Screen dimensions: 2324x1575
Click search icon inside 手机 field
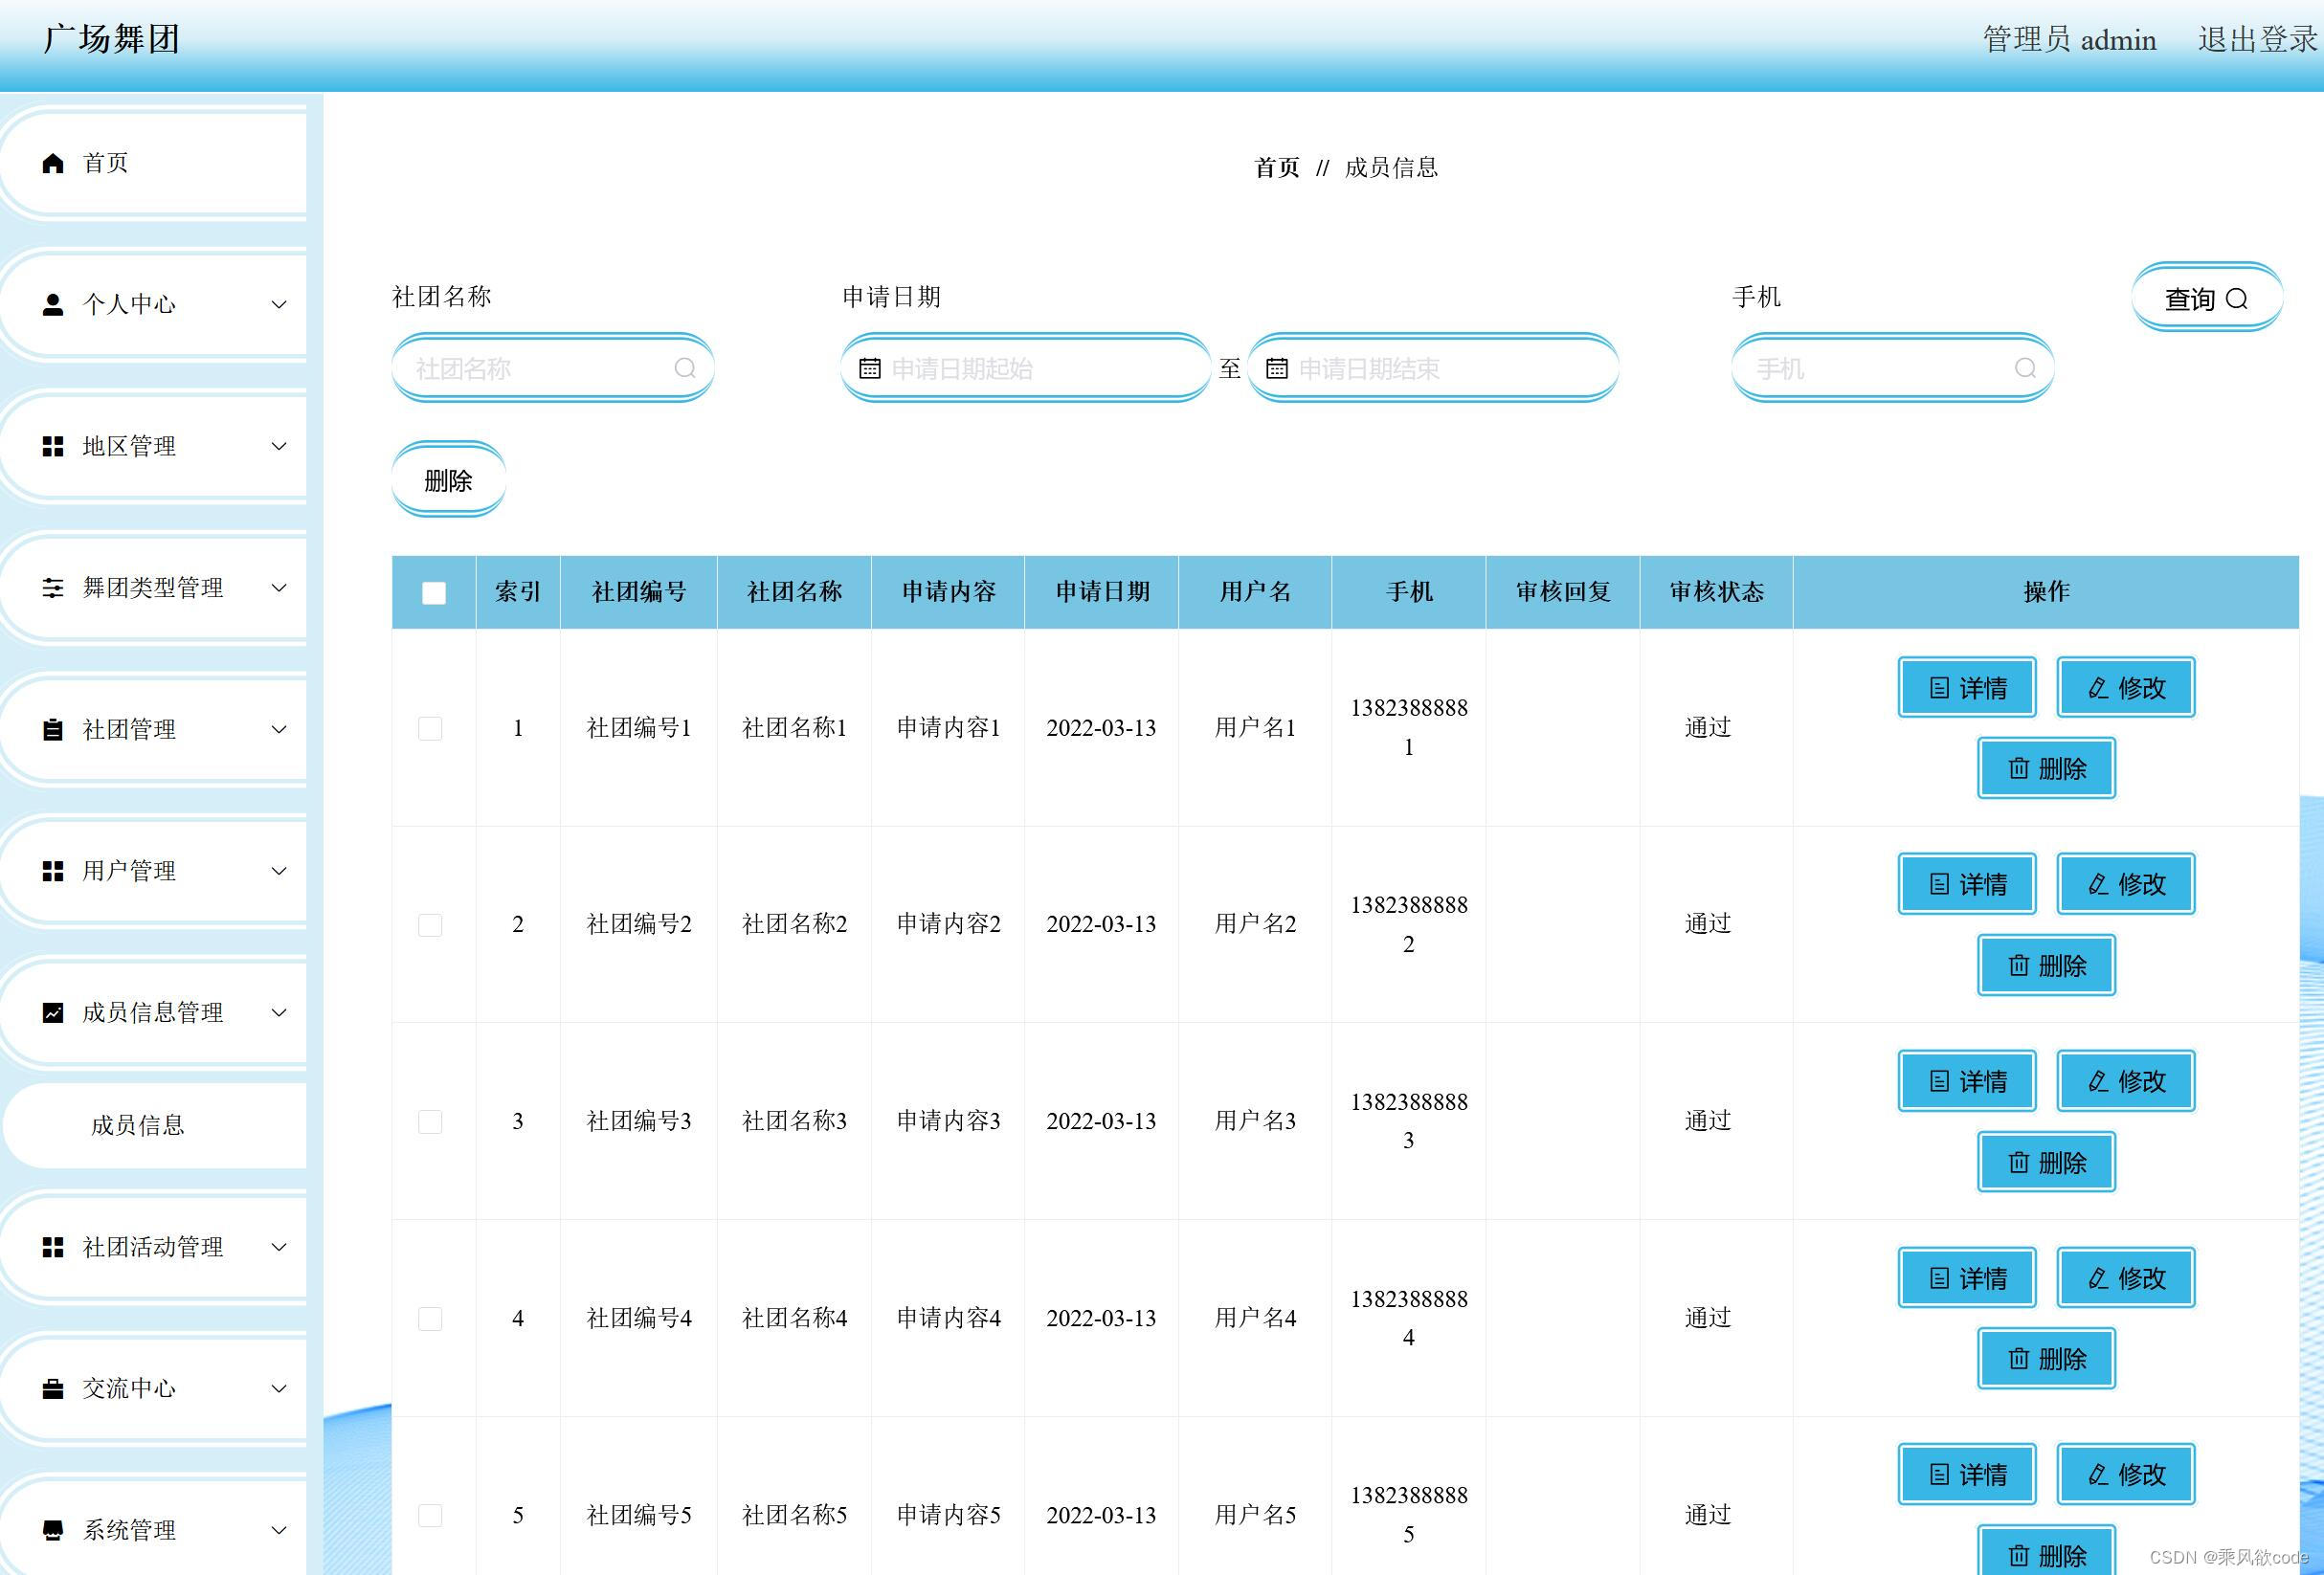coord(2025,368)
